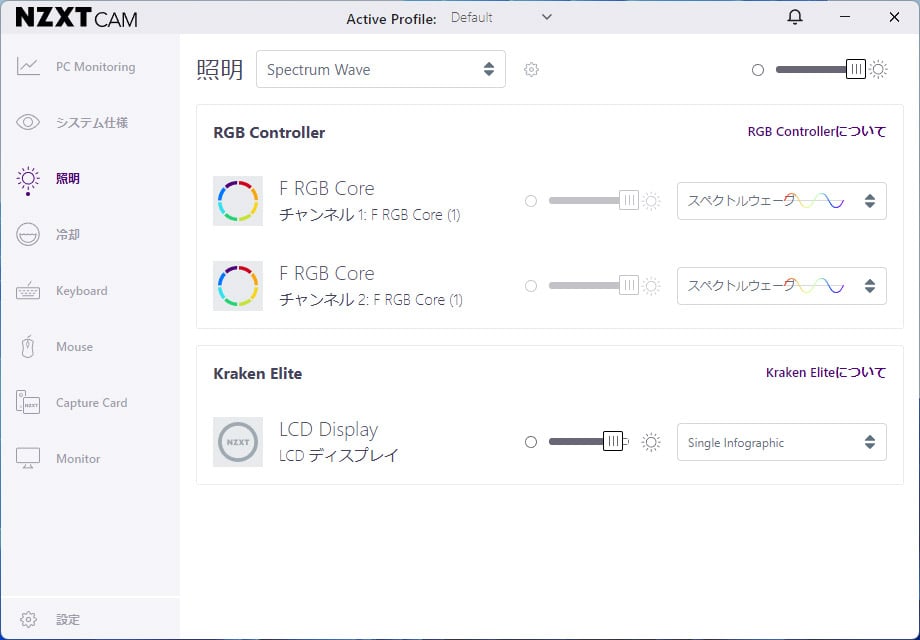Image resolution: width=920 pixels, height=640 pixels.
Task: Click channel 1 min brightness circle
Action: pos(530,201)
